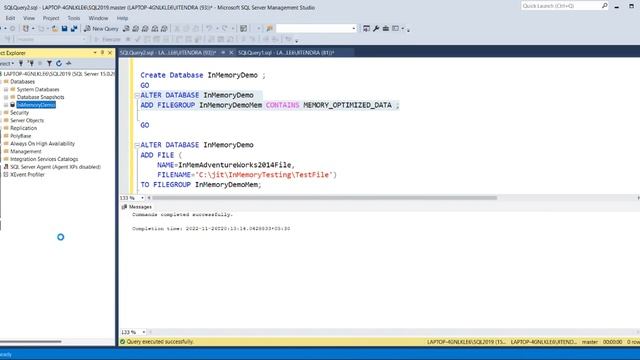The width and height of the screenshot is (640, 360).
Task: Collapse the ALTER DATABASE ADD FILE block
Action: click(x=137, y=145)
